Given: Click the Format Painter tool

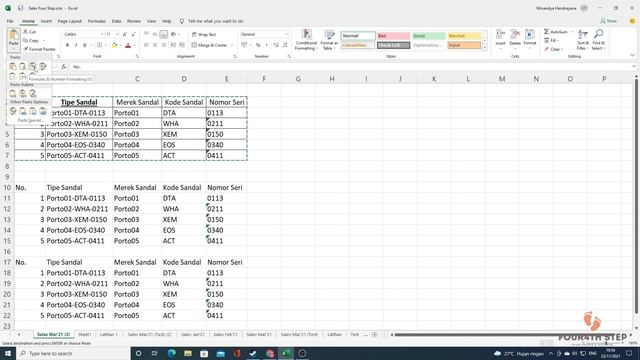Looking at the screenshot, I should [x=39, y=49].
